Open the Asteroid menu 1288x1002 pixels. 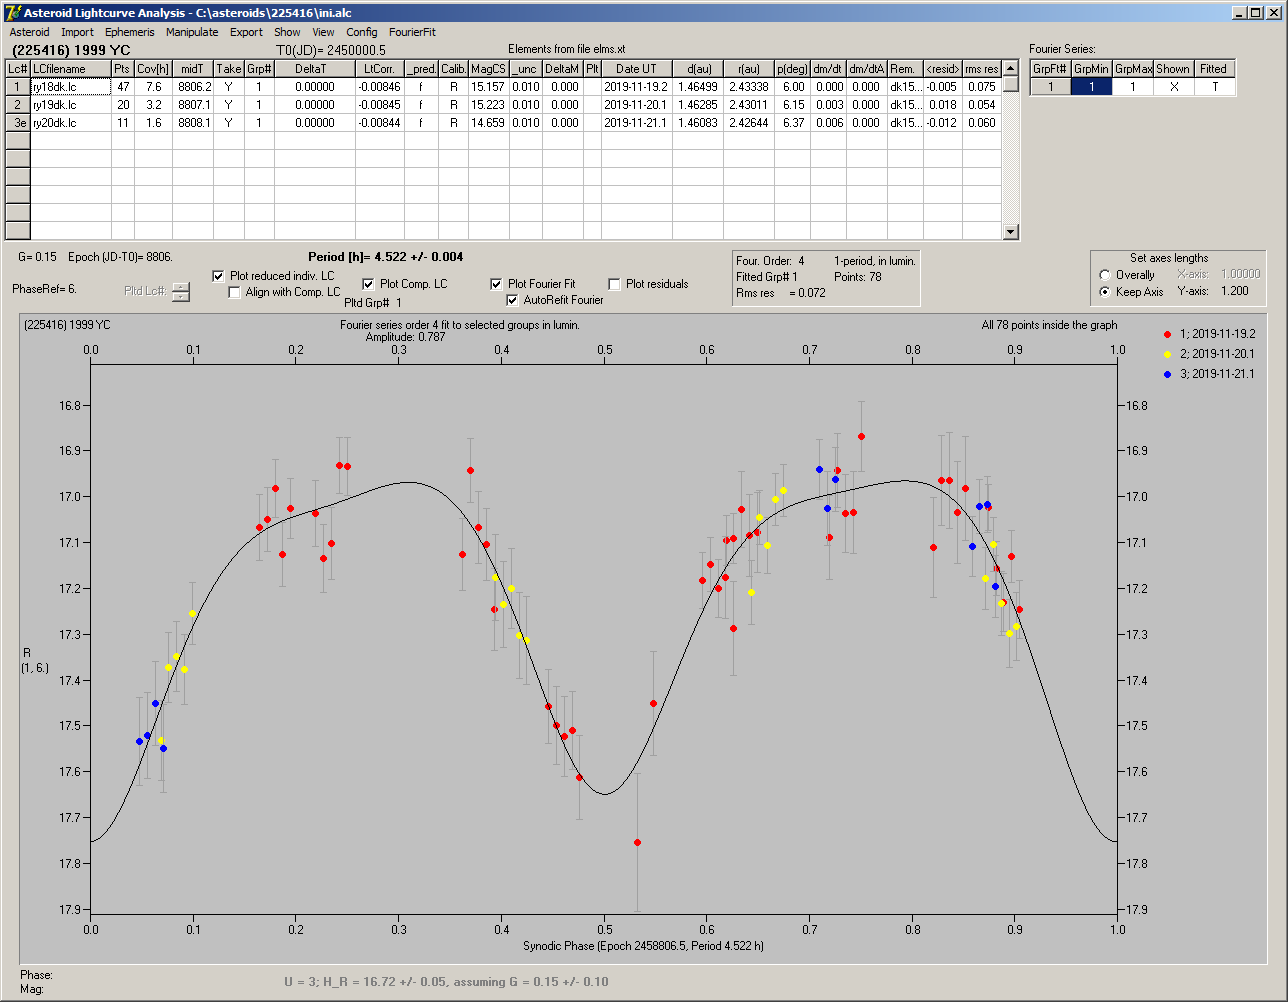(29, 32)
